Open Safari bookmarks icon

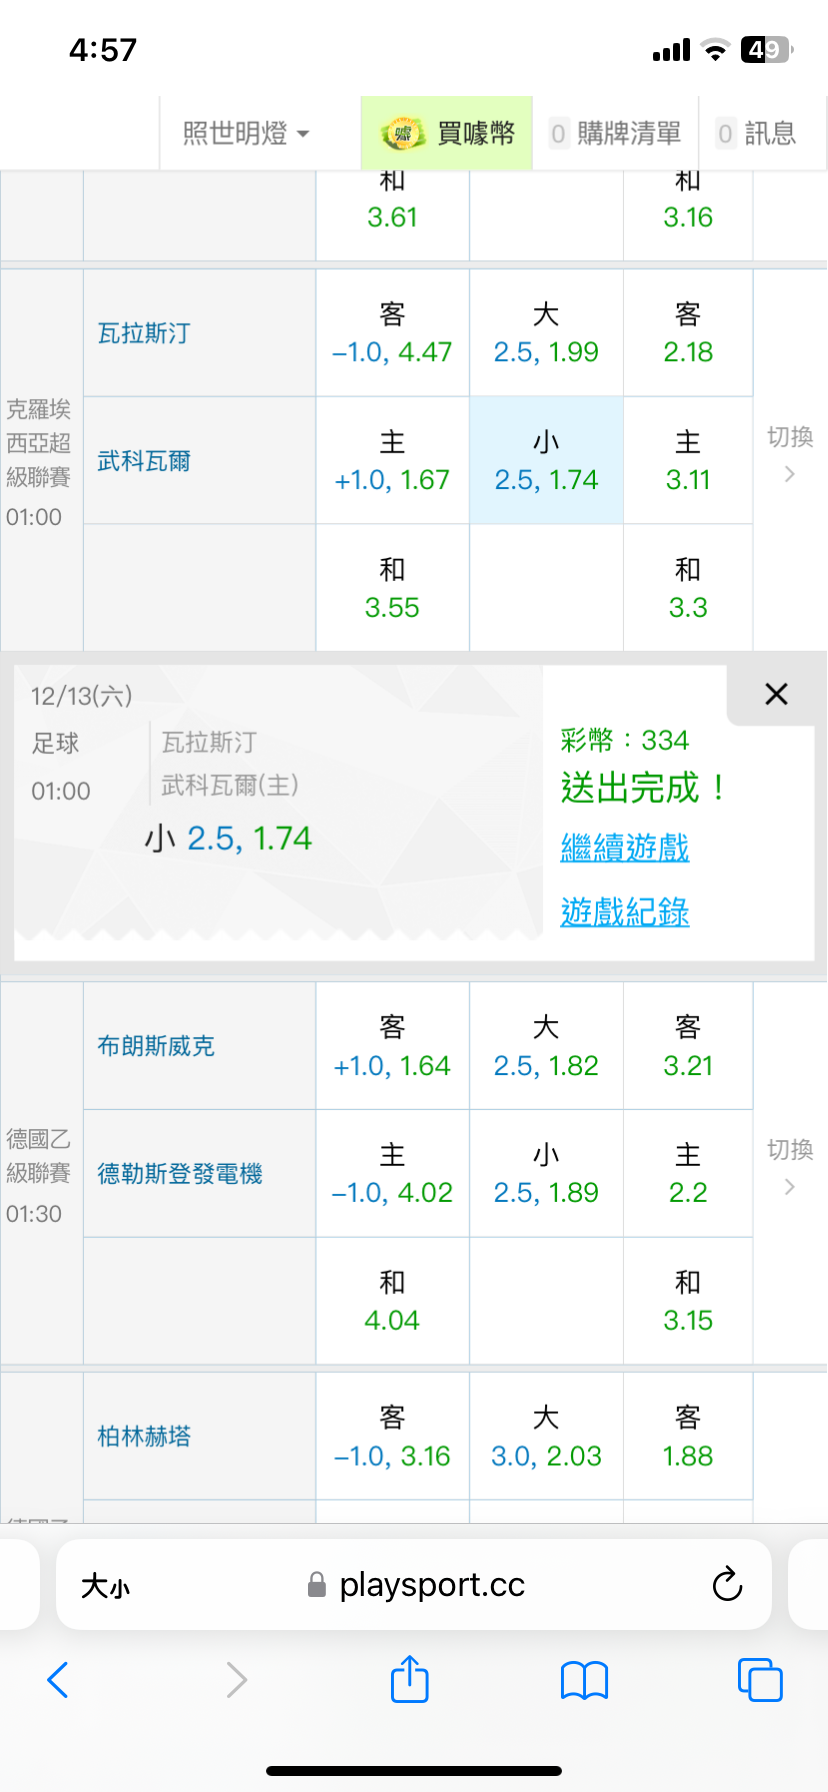584,1680
